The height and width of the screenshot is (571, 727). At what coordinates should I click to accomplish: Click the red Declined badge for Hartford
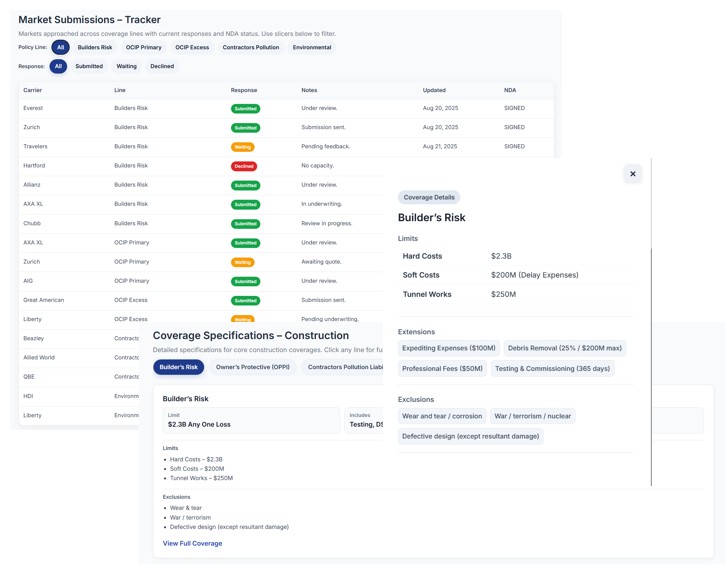(x=244, y=166)
